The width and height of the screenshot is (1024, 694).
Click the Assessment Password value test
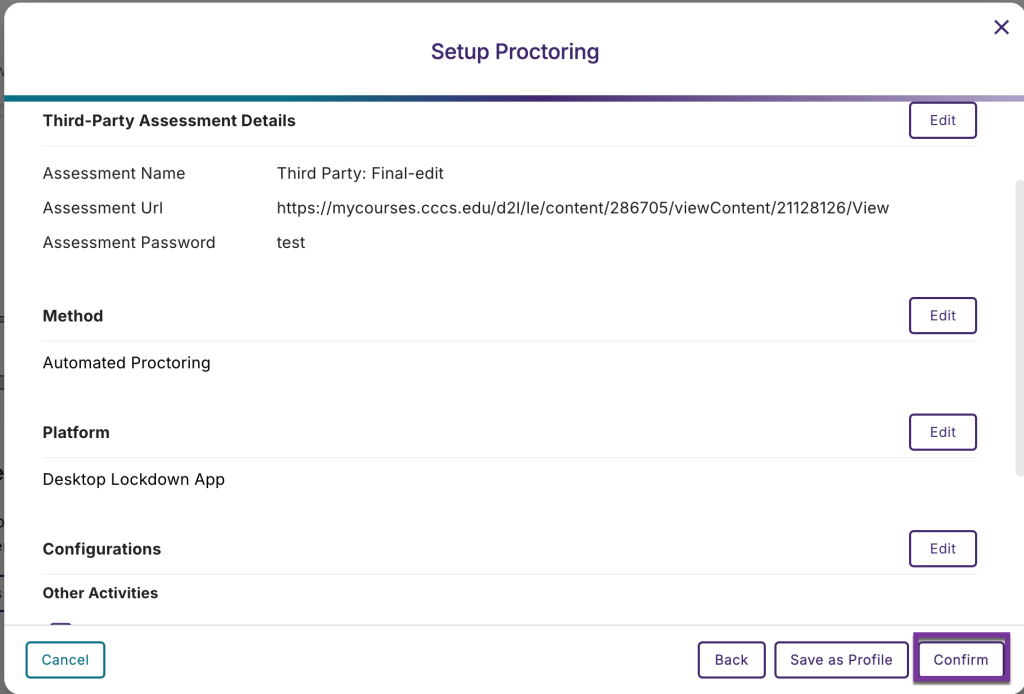click(x=291, y=242)
